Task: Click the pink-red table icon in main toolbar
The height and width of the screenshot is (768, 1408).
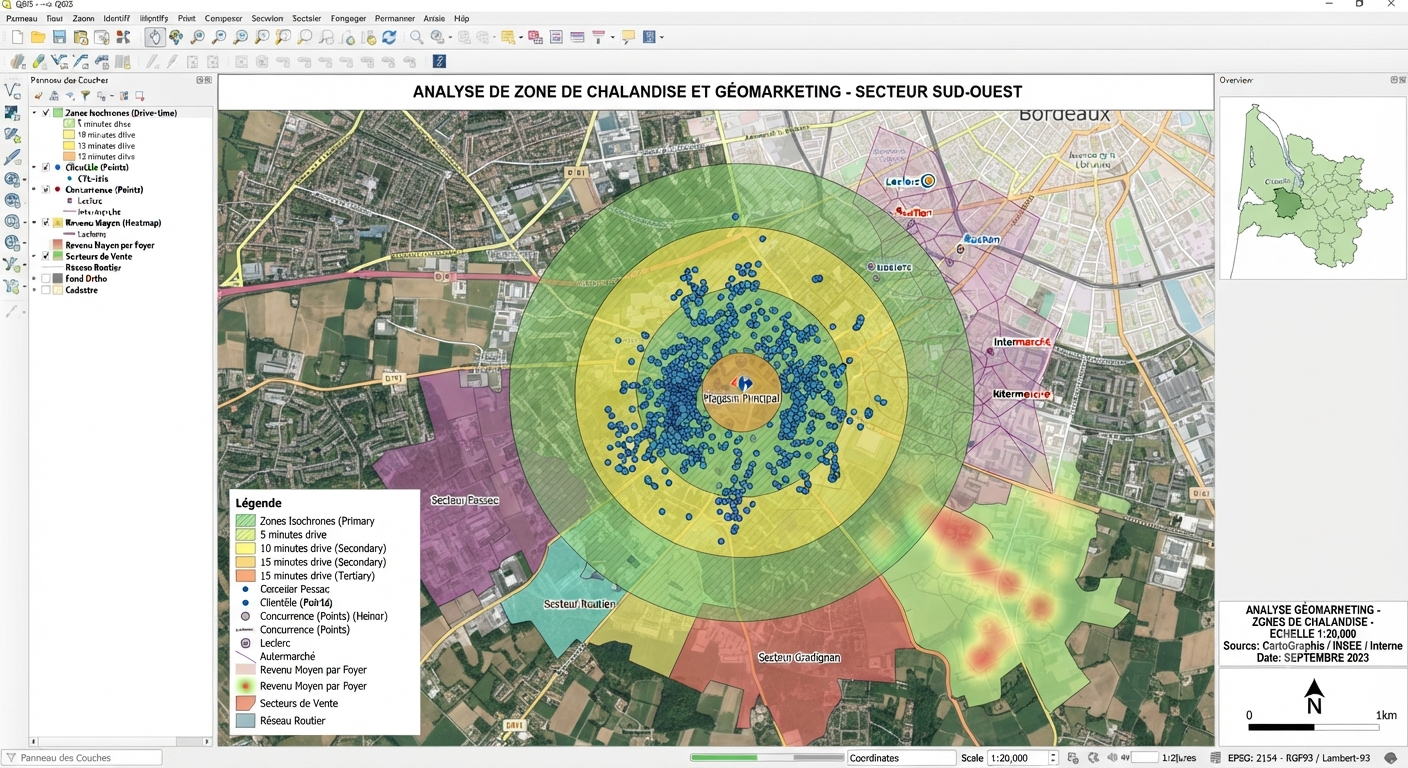Action: [x=535, y=37]
